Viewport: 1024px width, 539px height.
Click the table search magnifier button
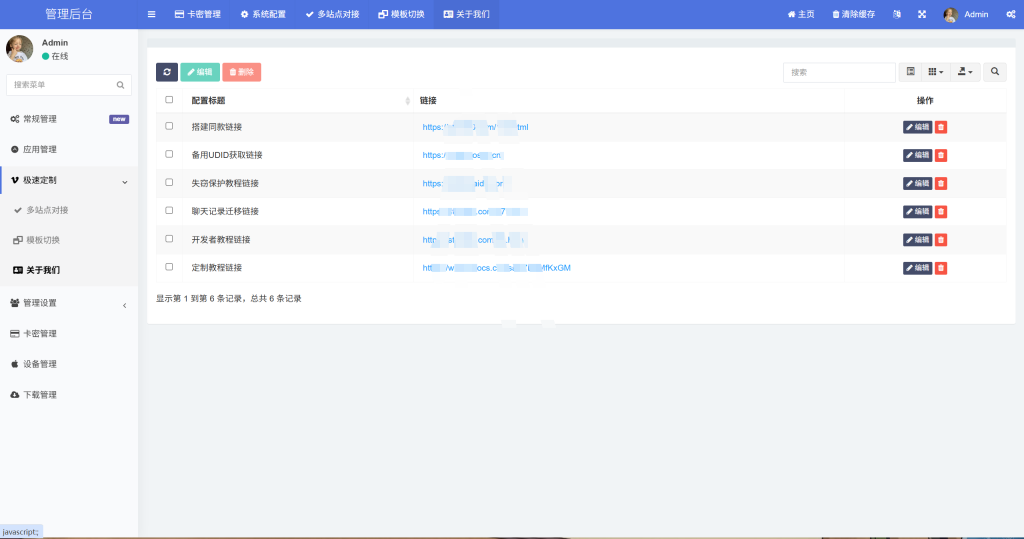pos(995,72)
